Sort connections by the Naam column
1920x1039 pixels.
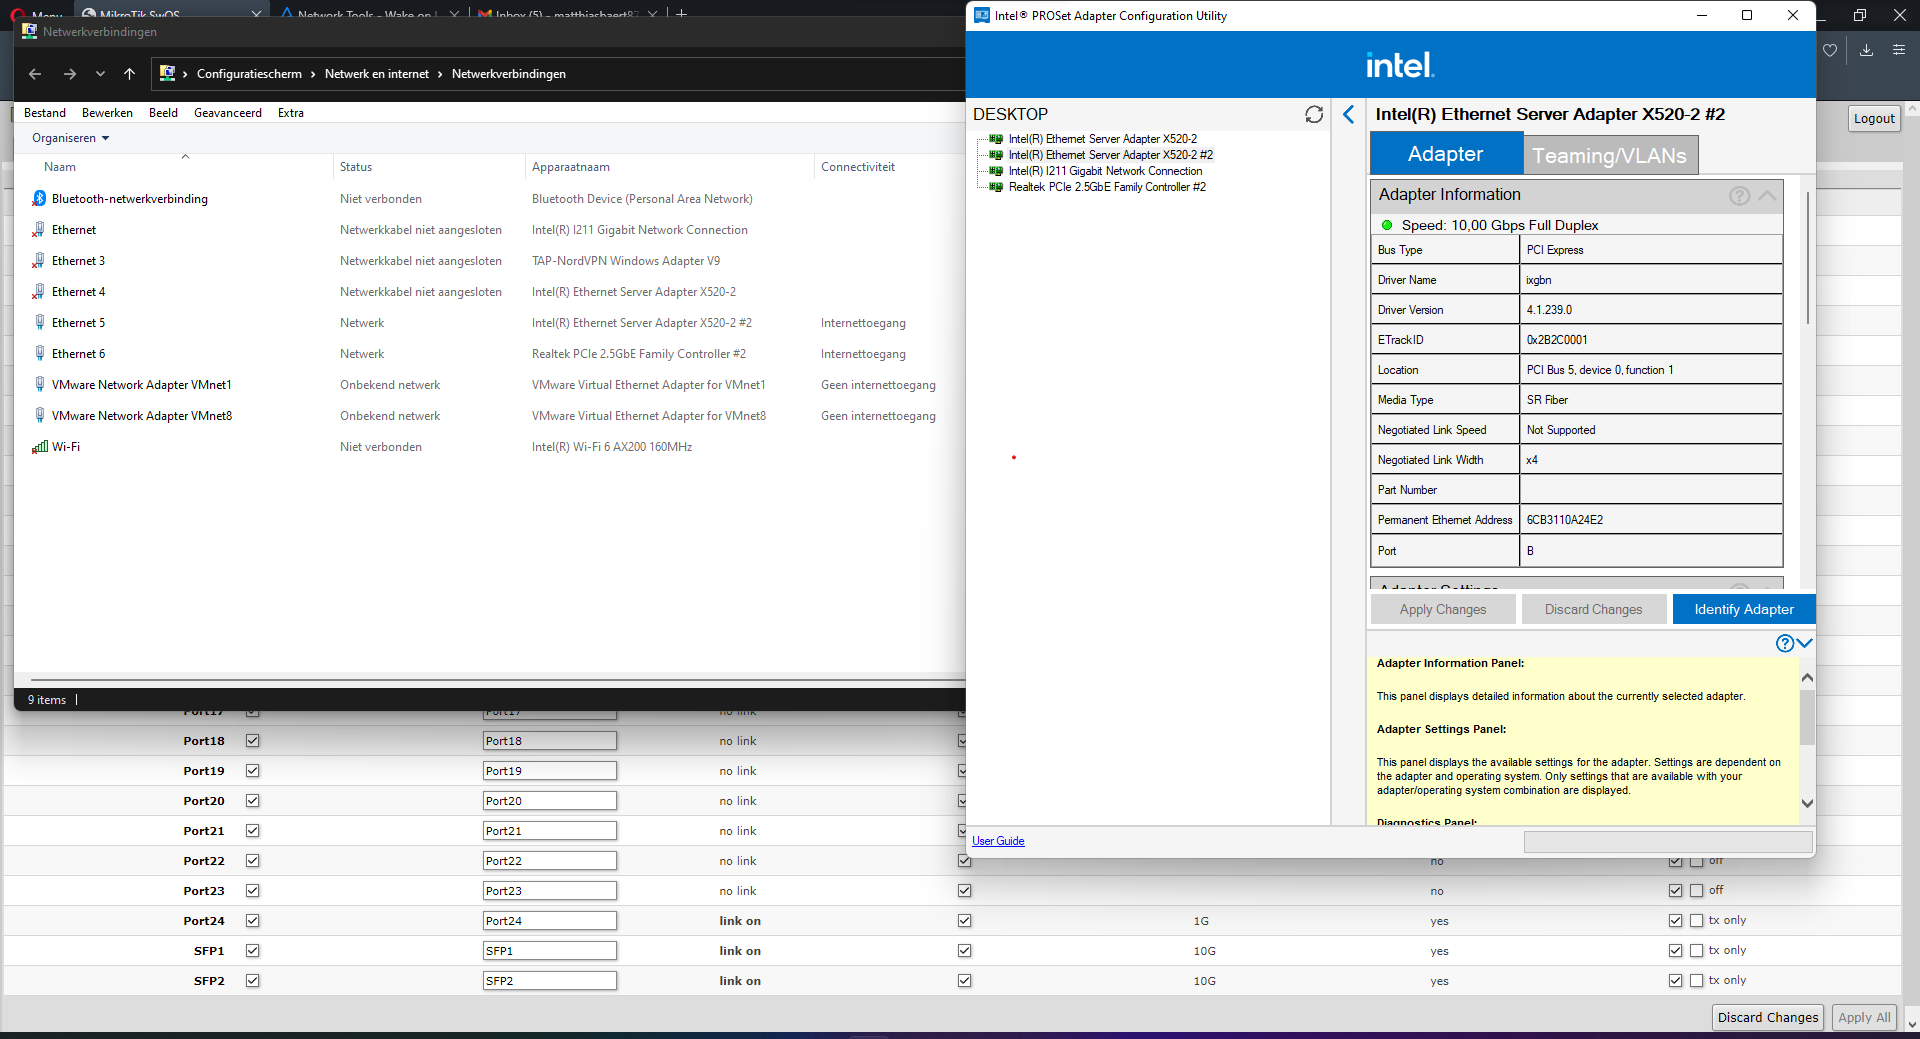coord(60,167)
